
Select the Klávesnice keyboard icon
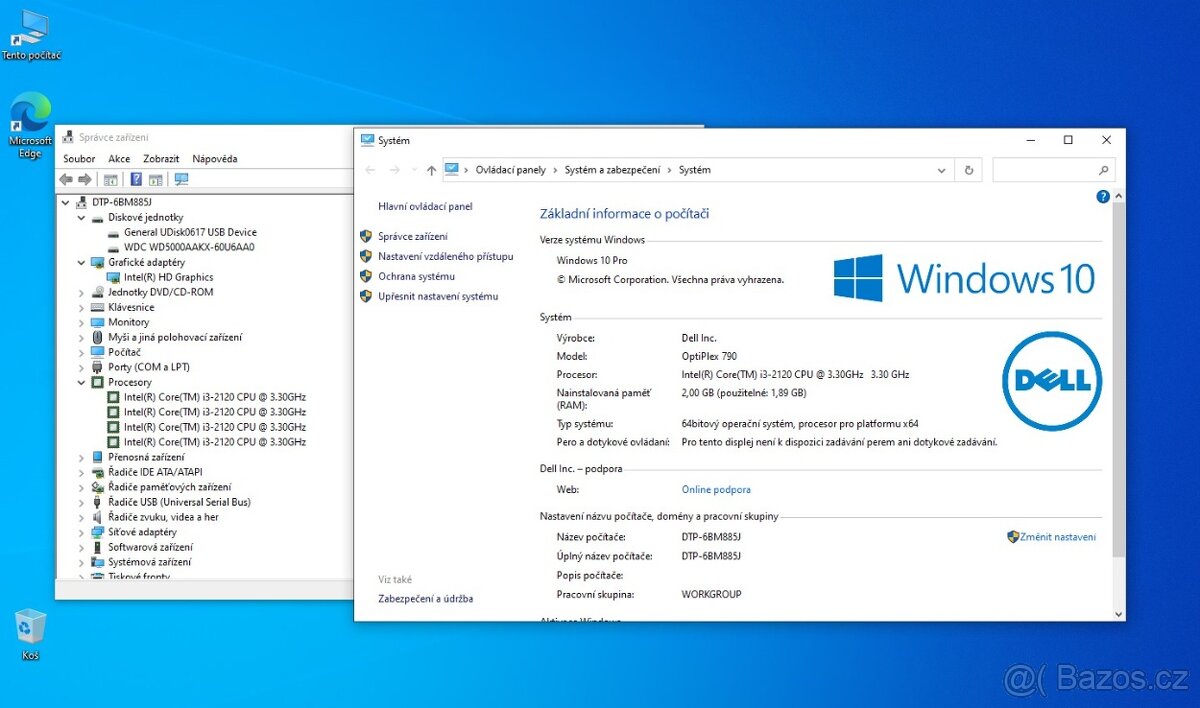coord(98,307)
